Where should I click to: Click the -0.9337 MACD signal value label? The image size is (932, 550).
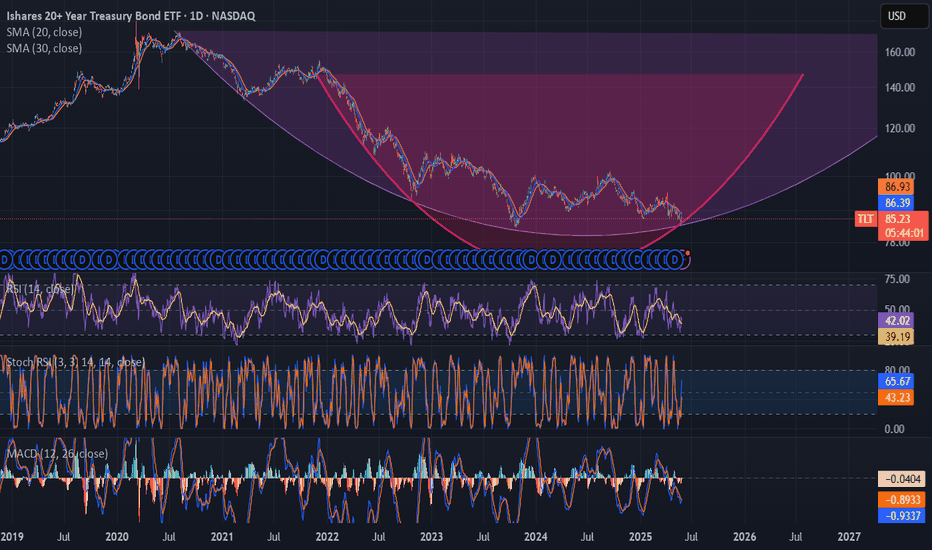pos(902,516)
